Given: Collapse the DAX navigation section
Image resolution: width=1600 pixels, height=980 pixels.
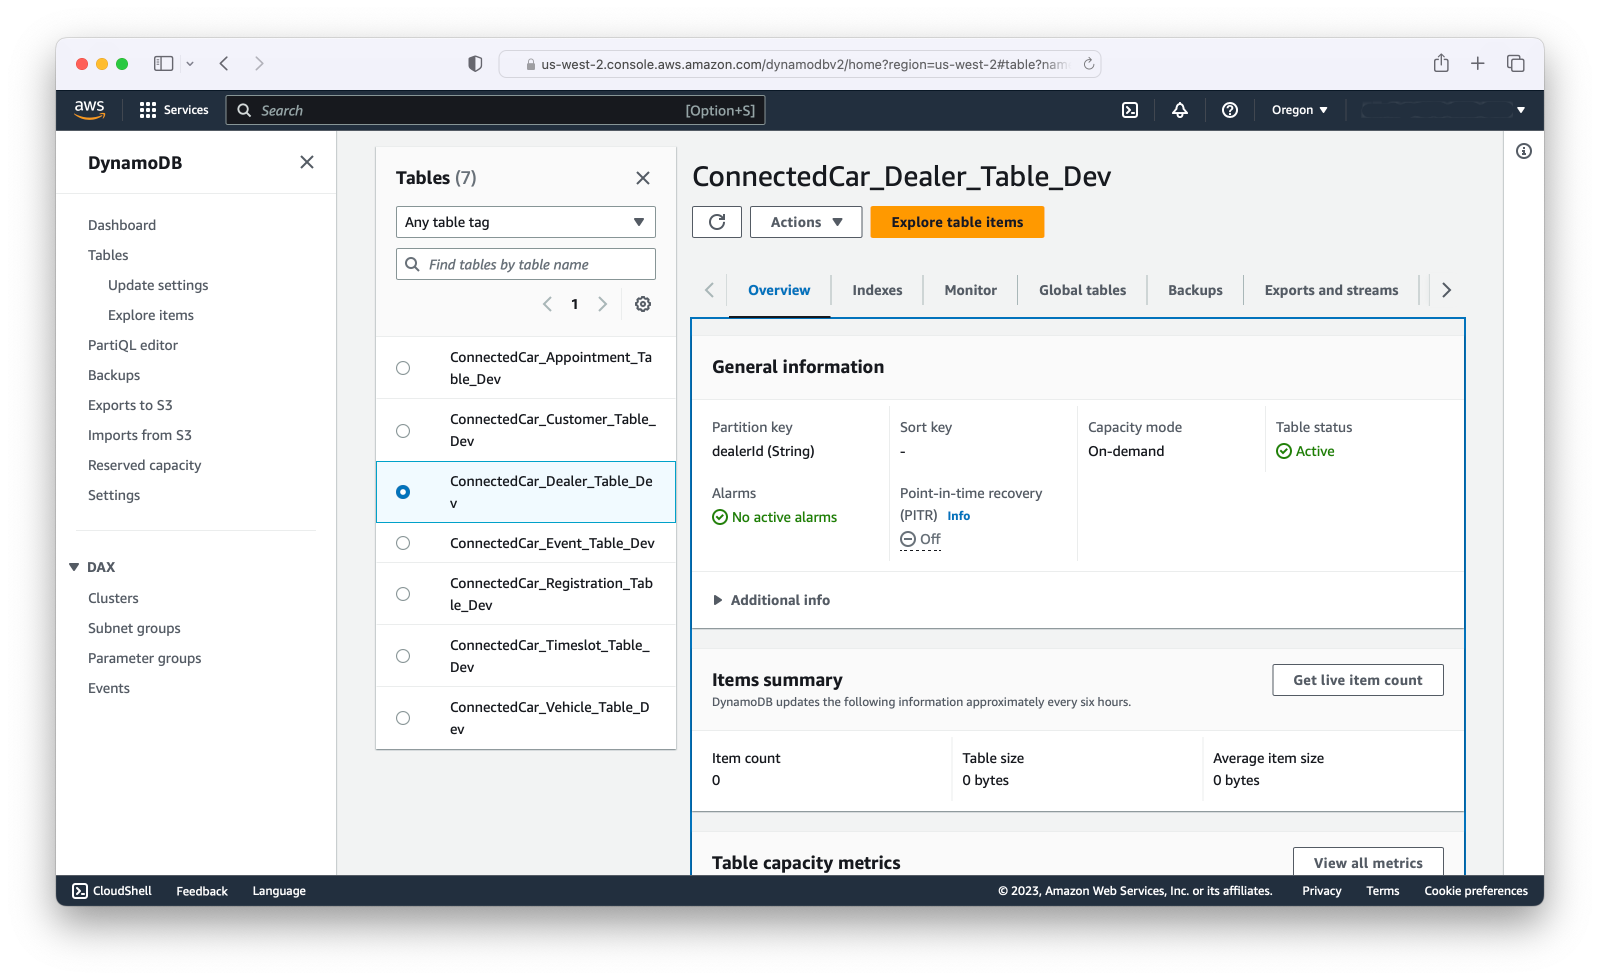Looking at the screenshot, I should [74, 567].
